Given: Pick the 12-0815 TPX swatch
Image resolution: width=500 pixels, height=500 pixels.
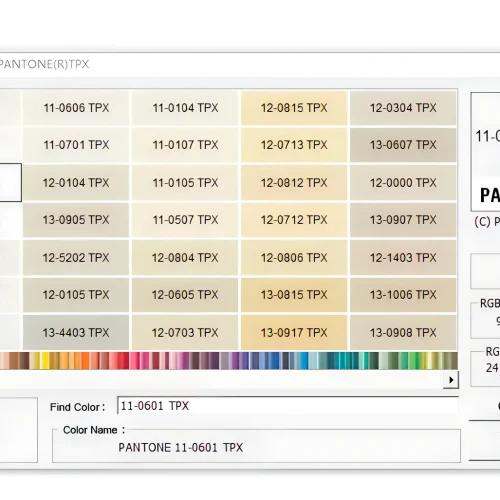Looking at the screenshot, I should tap(294, 108).
